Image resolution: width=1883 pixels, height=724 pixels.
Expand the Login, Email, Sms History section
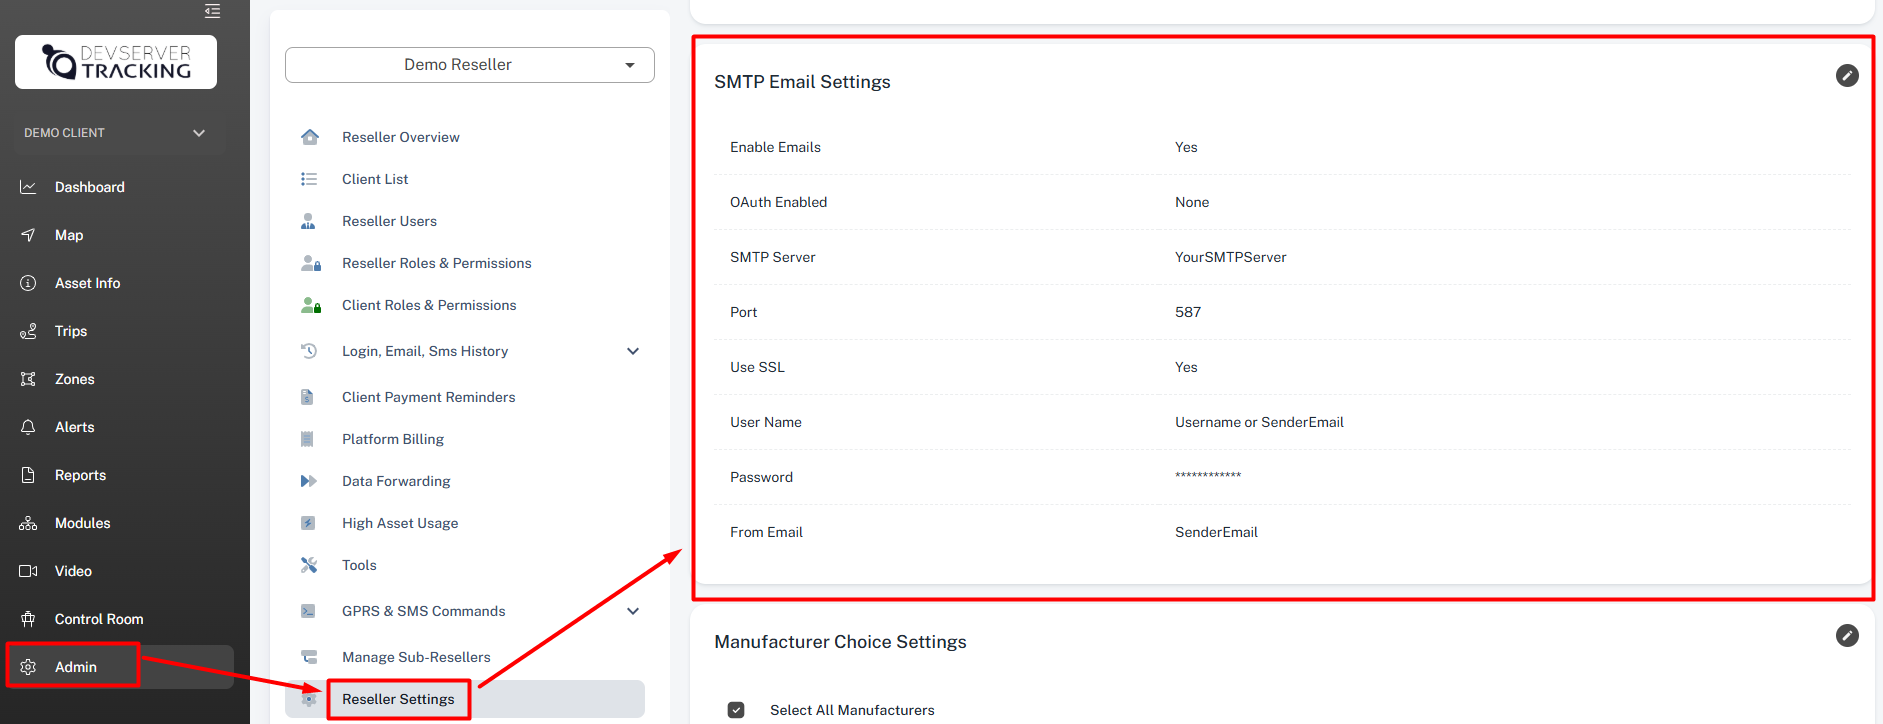point(632,351)
